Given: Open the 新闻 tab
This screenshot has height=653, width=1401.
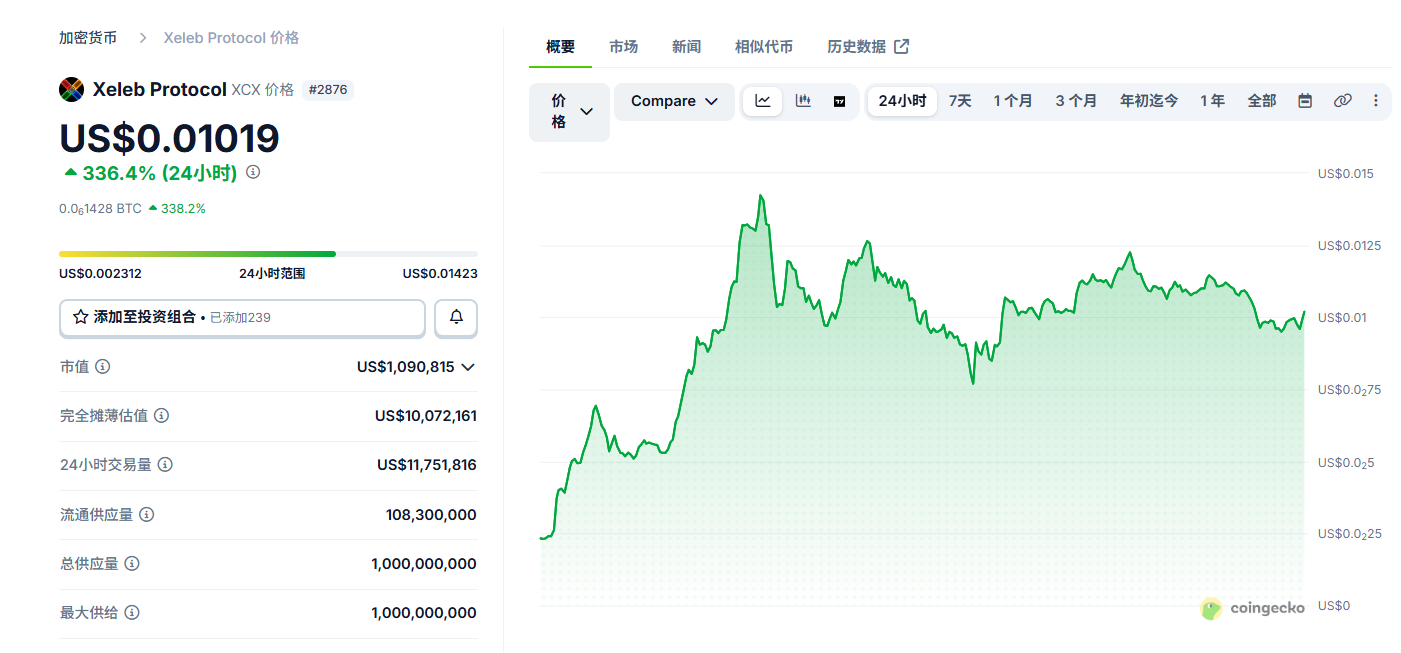Looking at the screenshot, I should [686, 46].
